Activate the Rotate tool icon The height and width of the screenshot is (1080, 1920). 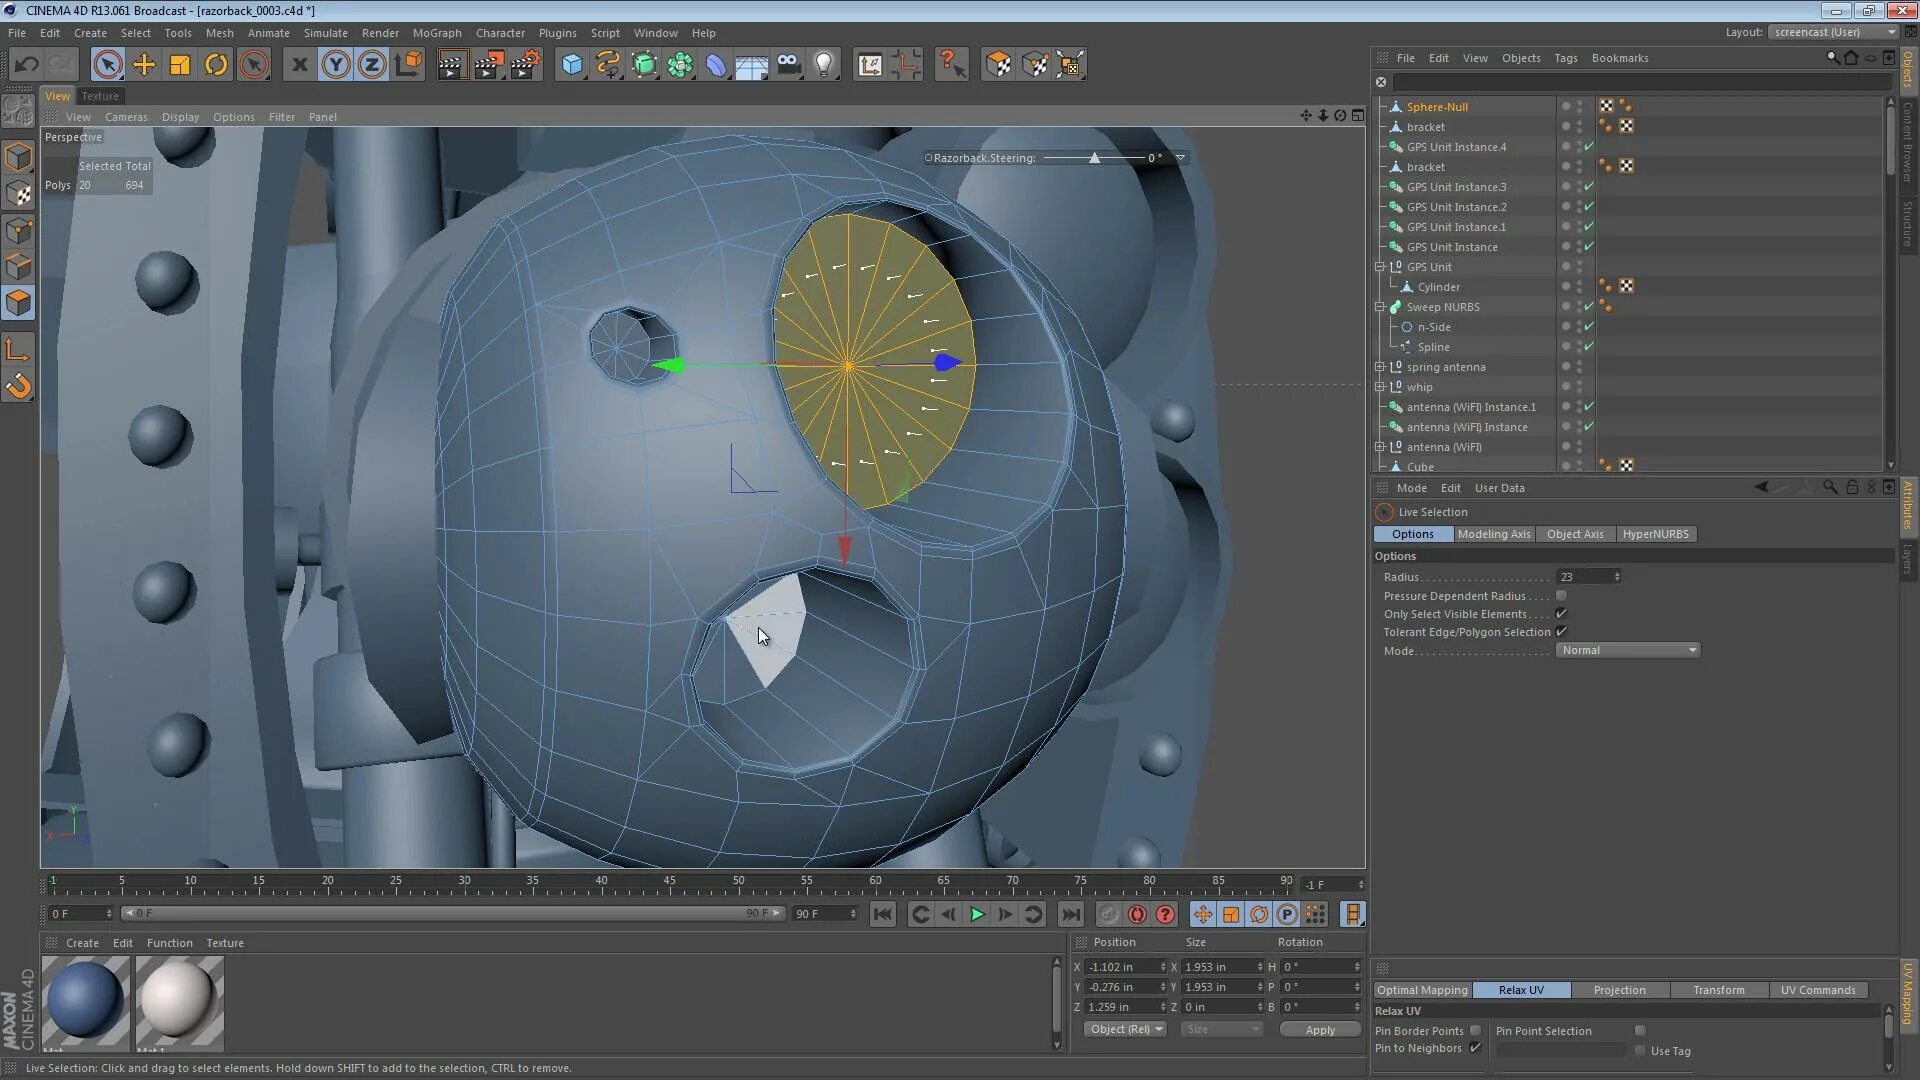[216, 65]
